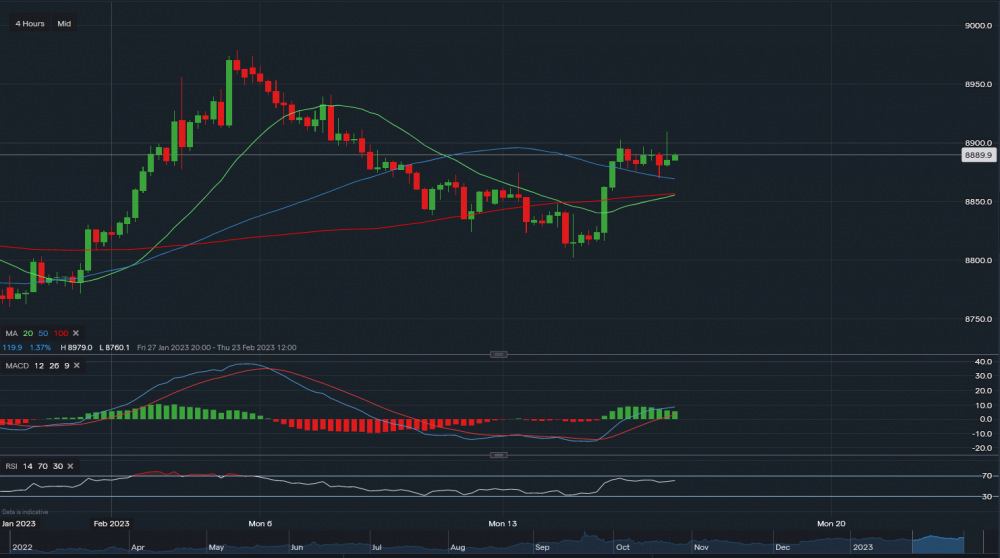Click the resize handle above RSI panel
Image resolution: width=1000 pixels, height=558 pixels.
(x=500, y=455)
